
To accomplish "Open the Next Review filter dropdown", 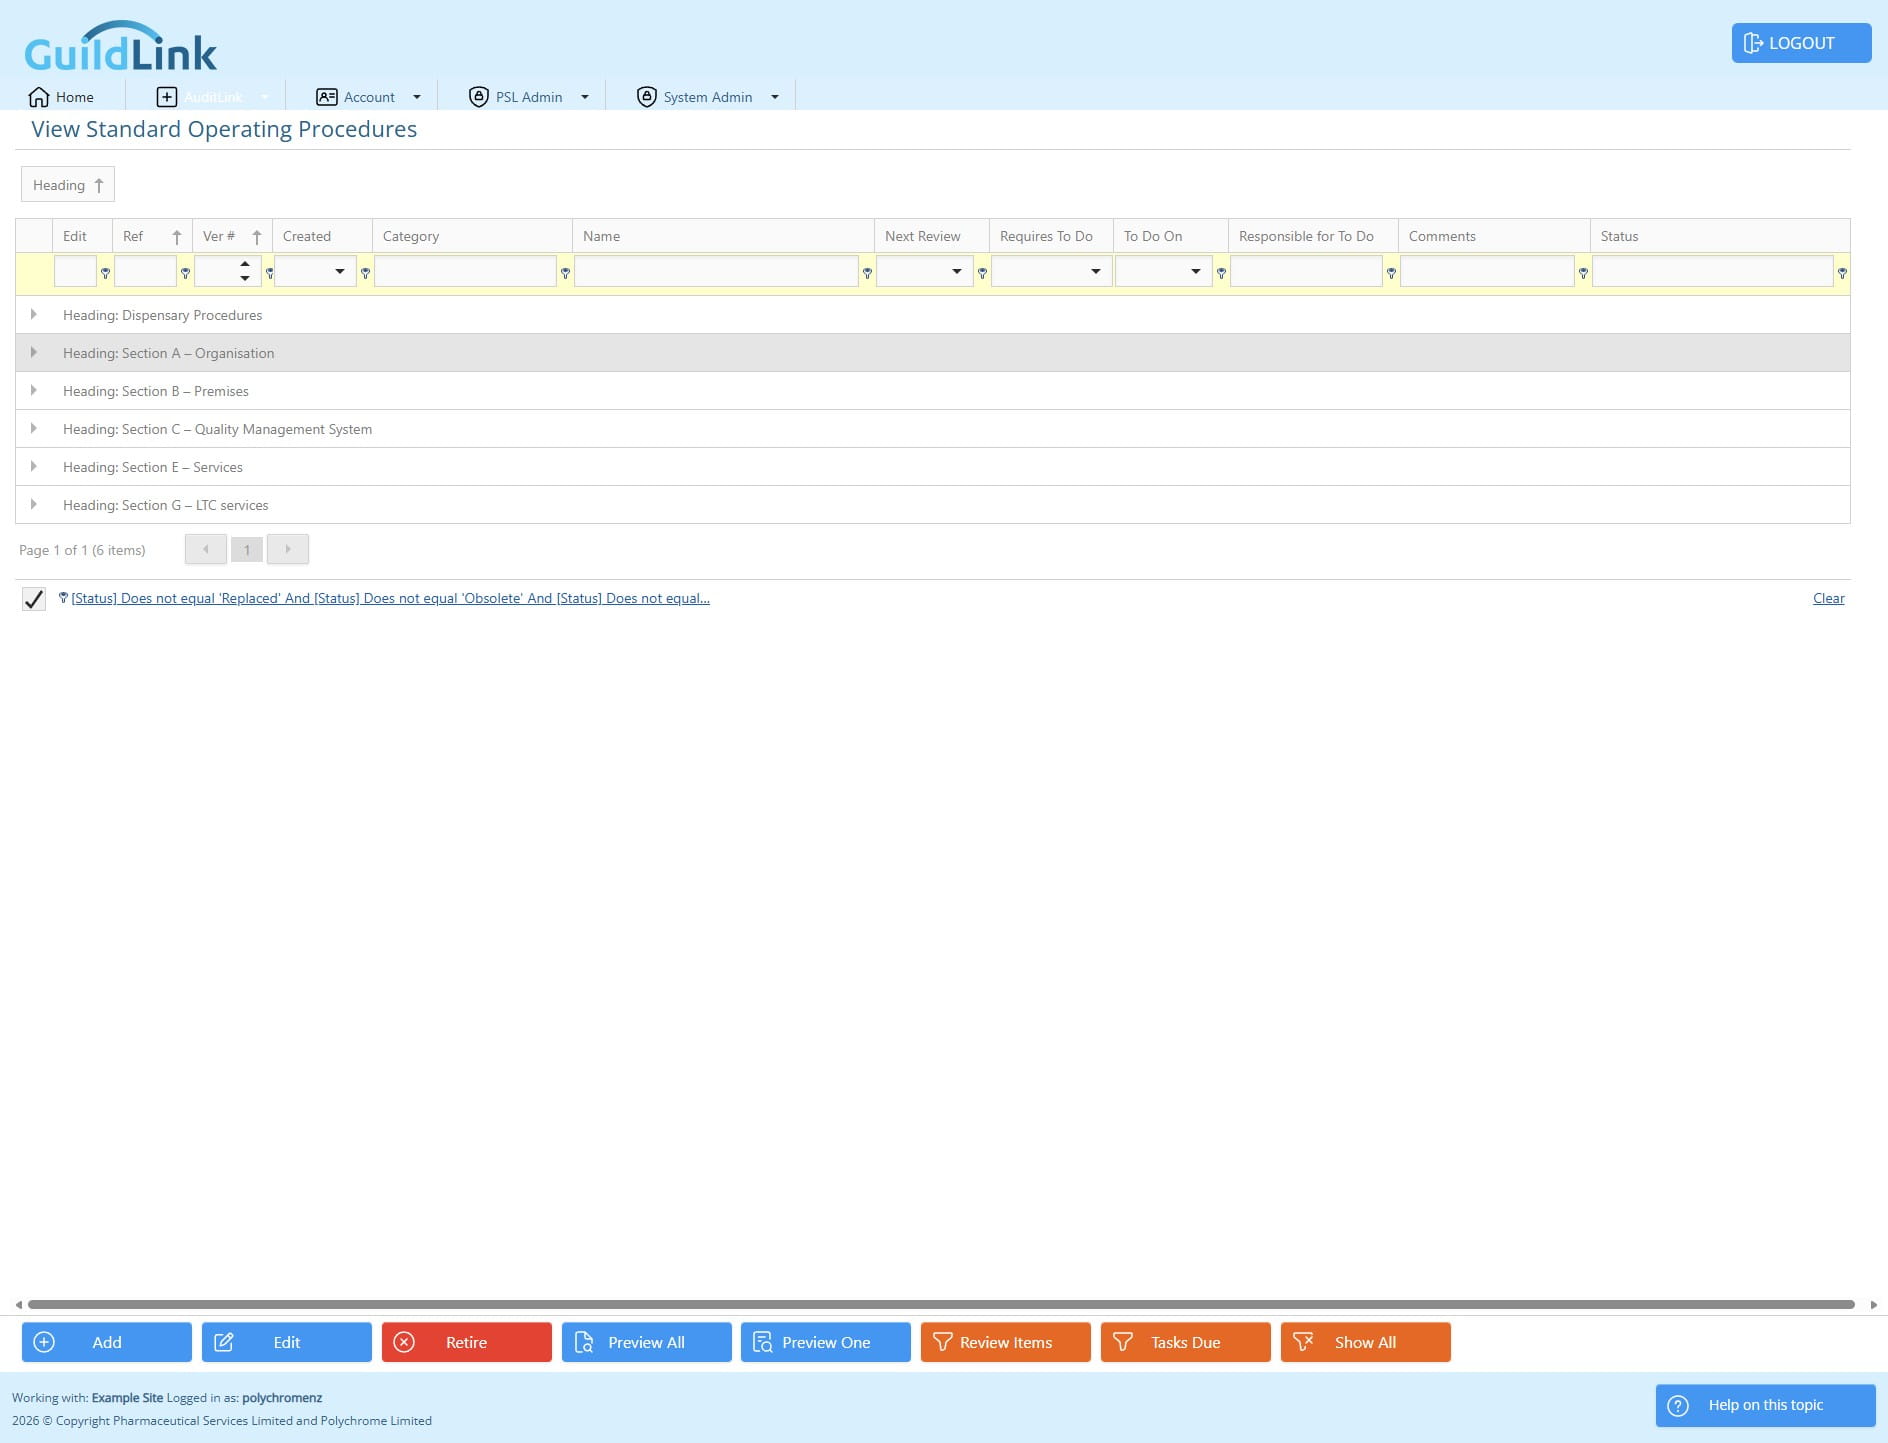I will 957,271.
